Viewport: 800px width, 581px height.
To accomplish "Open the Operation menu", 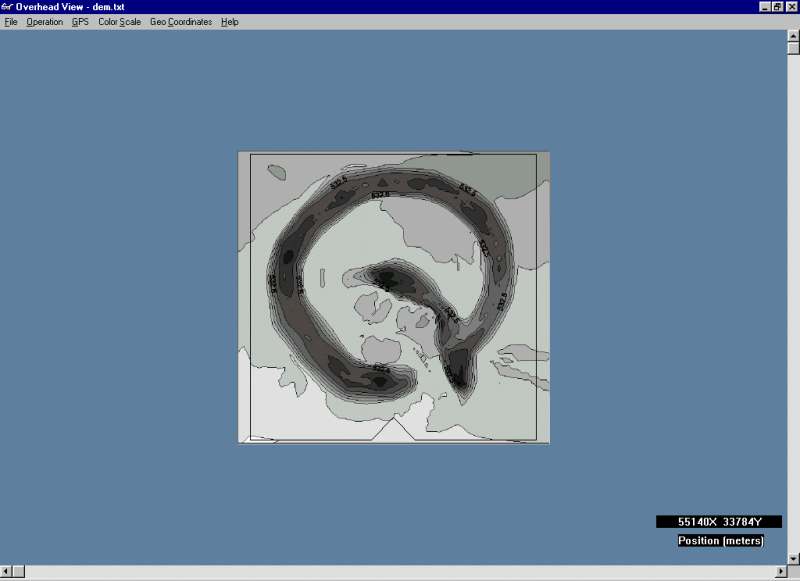I will pos(44,22).
